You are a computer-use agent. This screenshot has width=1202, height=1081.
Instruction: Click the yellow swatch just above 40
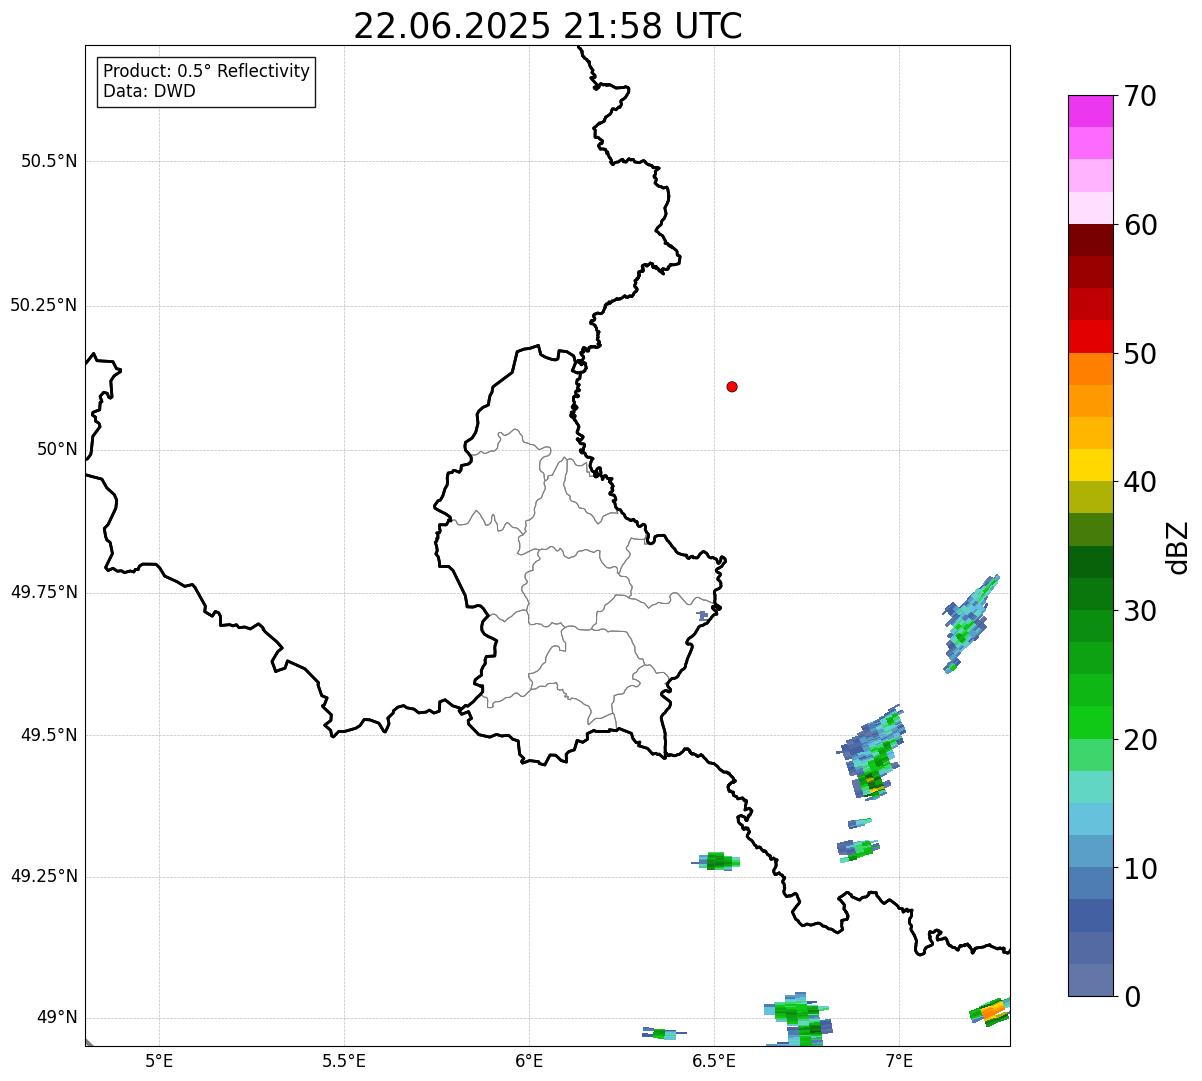tap(1090, 465)
